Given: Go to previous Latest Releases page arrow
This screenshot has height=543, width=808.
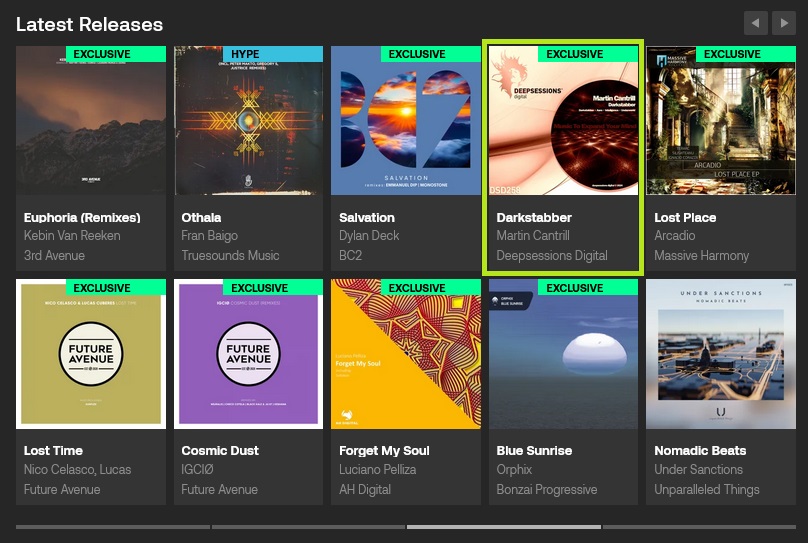Looking at the screenshot, I should (755, 23).
